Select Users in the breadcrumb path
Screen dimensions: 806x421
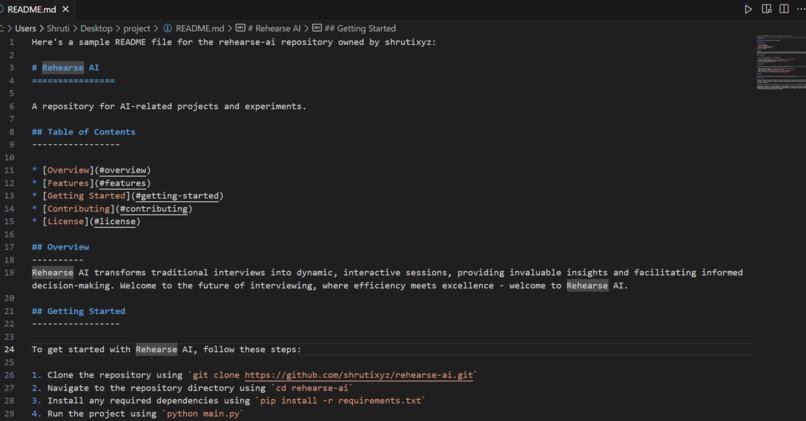tap(25, 28)
